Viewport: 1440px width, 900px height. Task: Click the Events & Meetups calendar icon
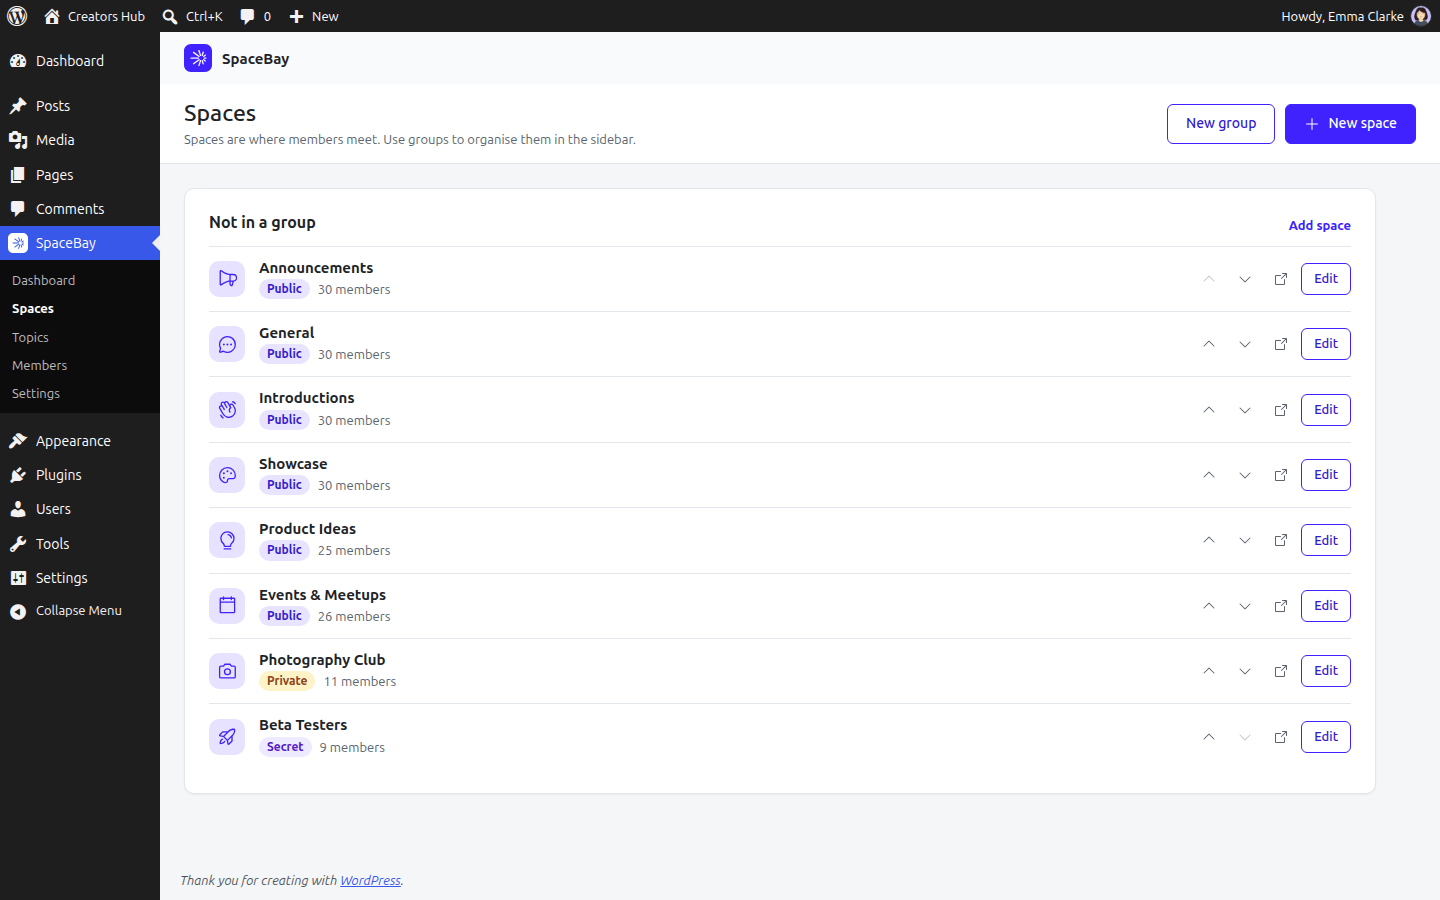coord(227,606)
